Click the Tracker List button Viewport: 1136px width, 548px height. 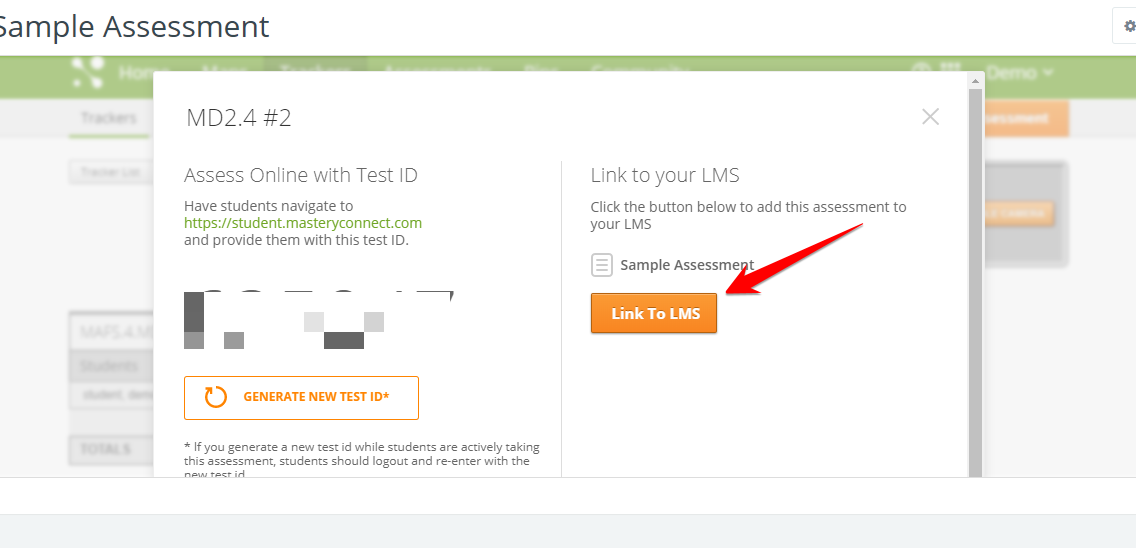coord(110,173)
